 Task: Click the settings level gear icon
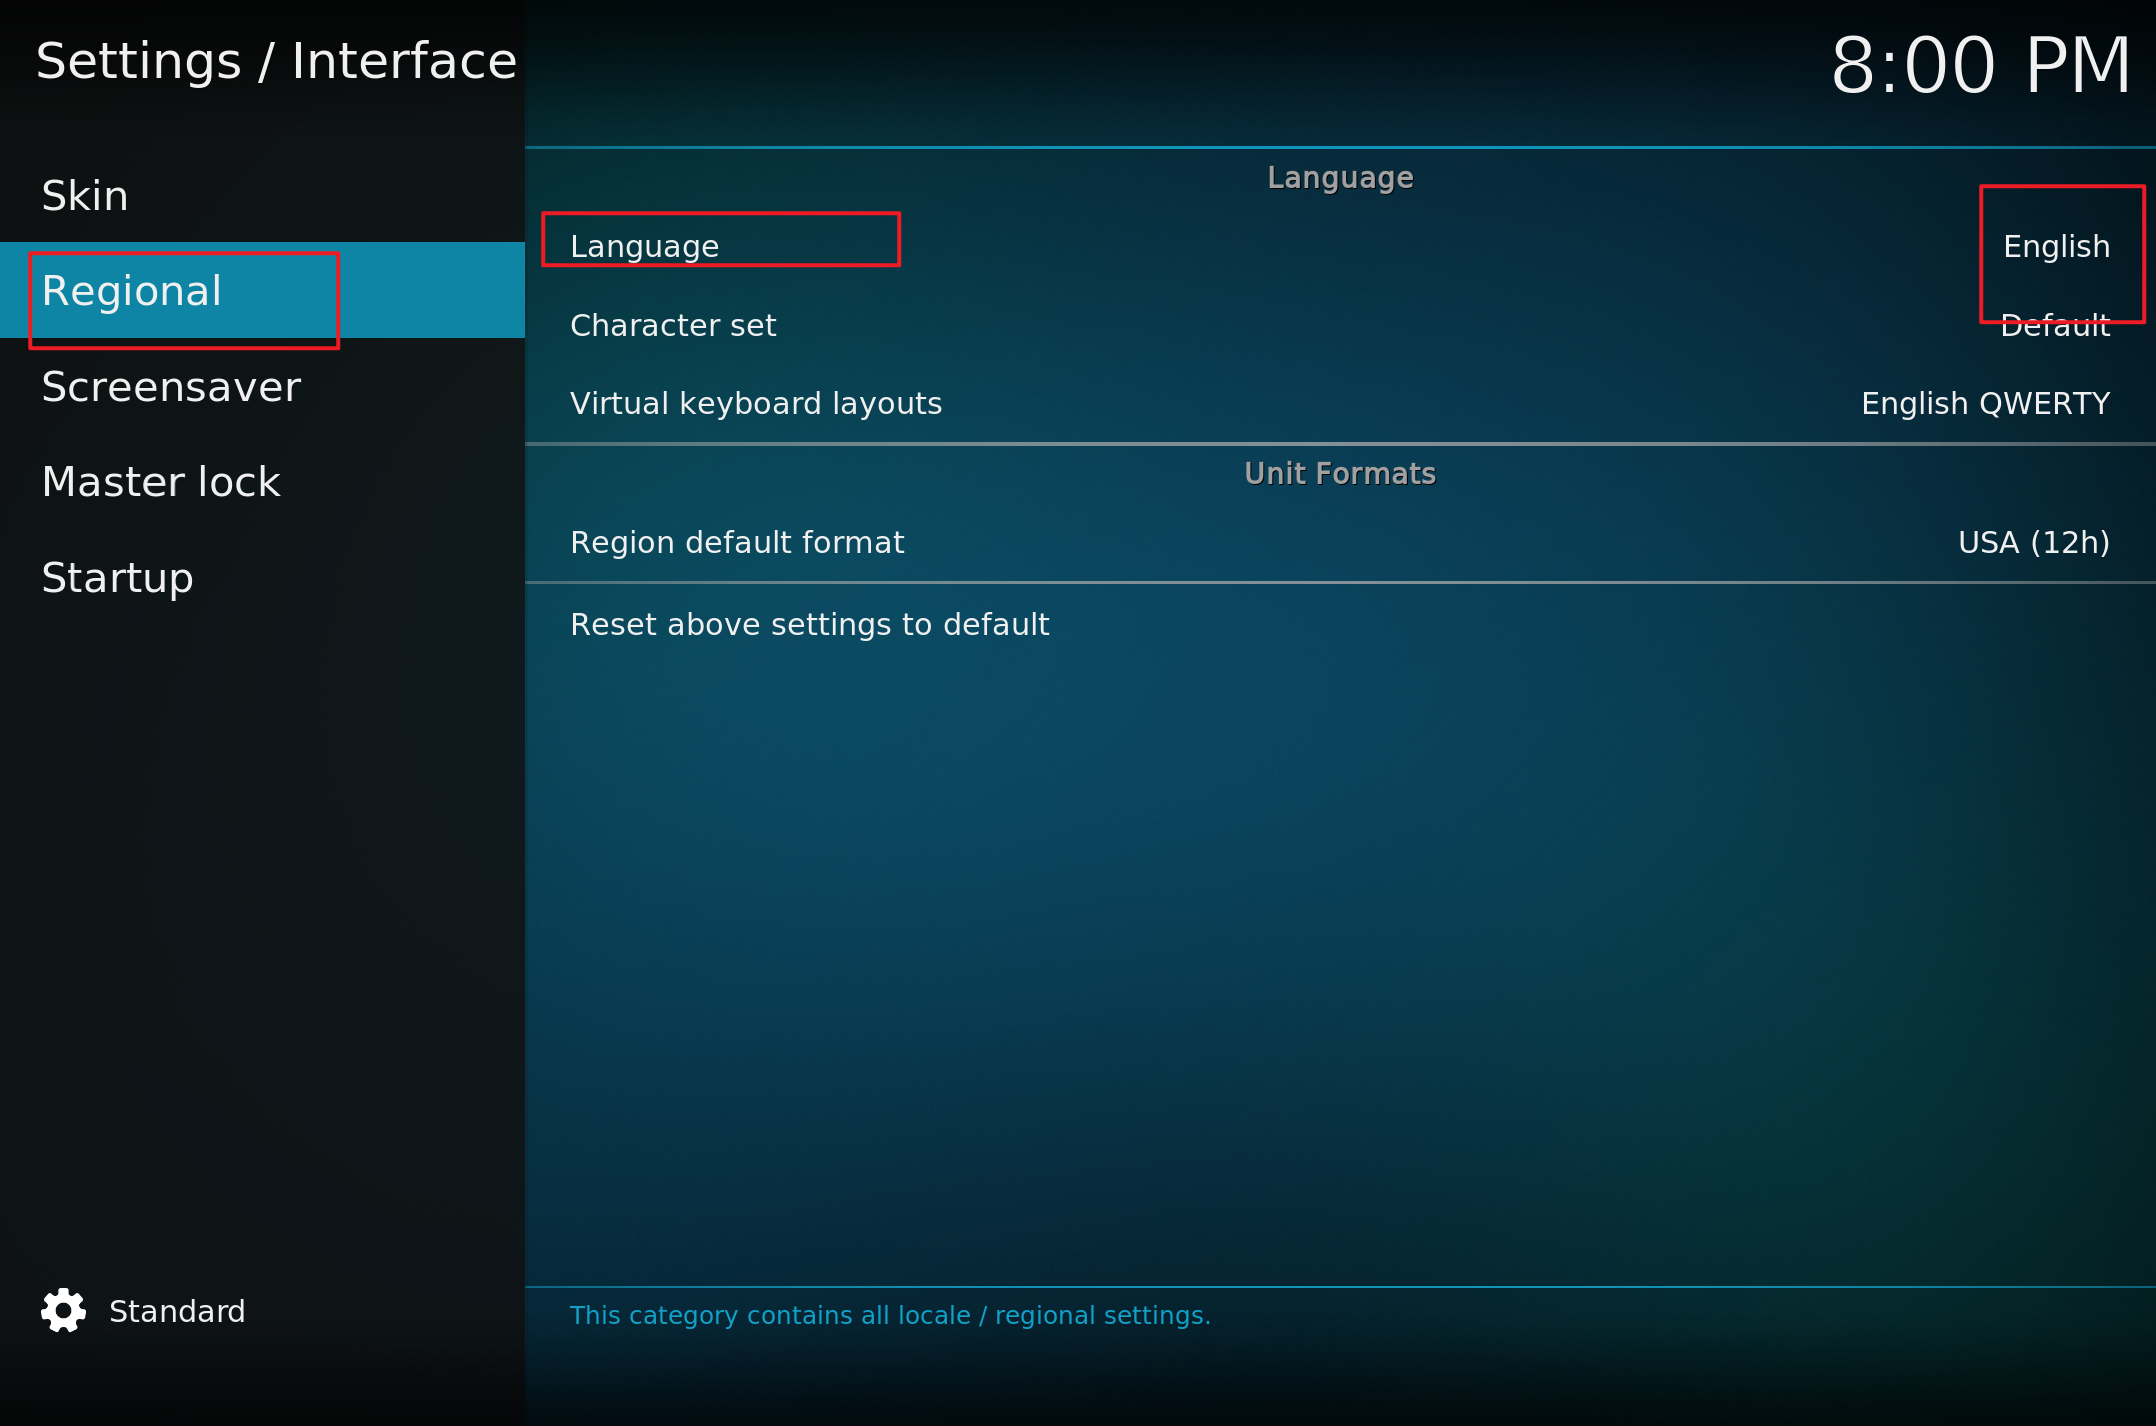pos(63,1310)
